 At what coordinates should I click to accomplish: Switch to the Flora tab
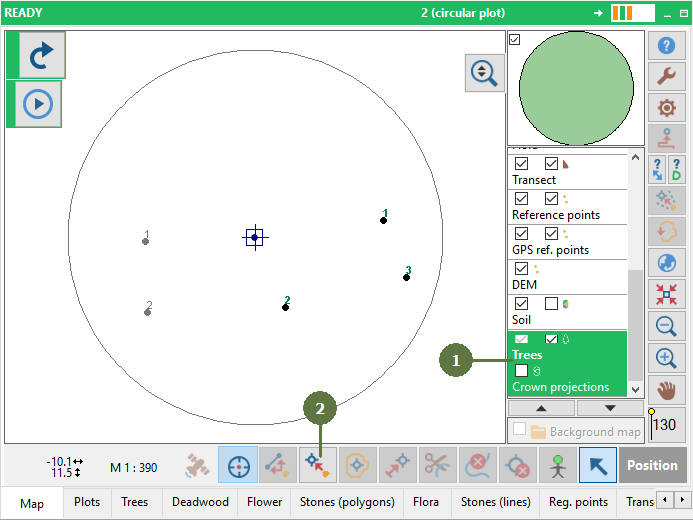point(426,502)
